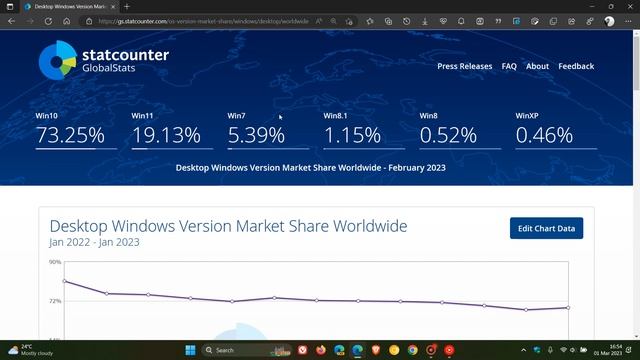Click the Desktop Windows Version Market Share heading

228,226
